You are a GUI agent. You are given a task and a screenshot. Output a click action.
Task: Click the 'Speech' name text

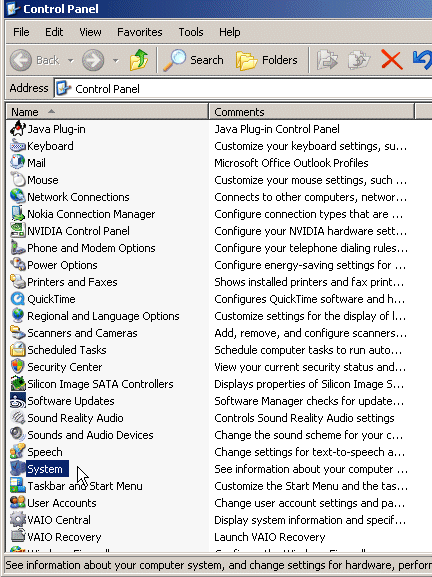click(45, 452)
